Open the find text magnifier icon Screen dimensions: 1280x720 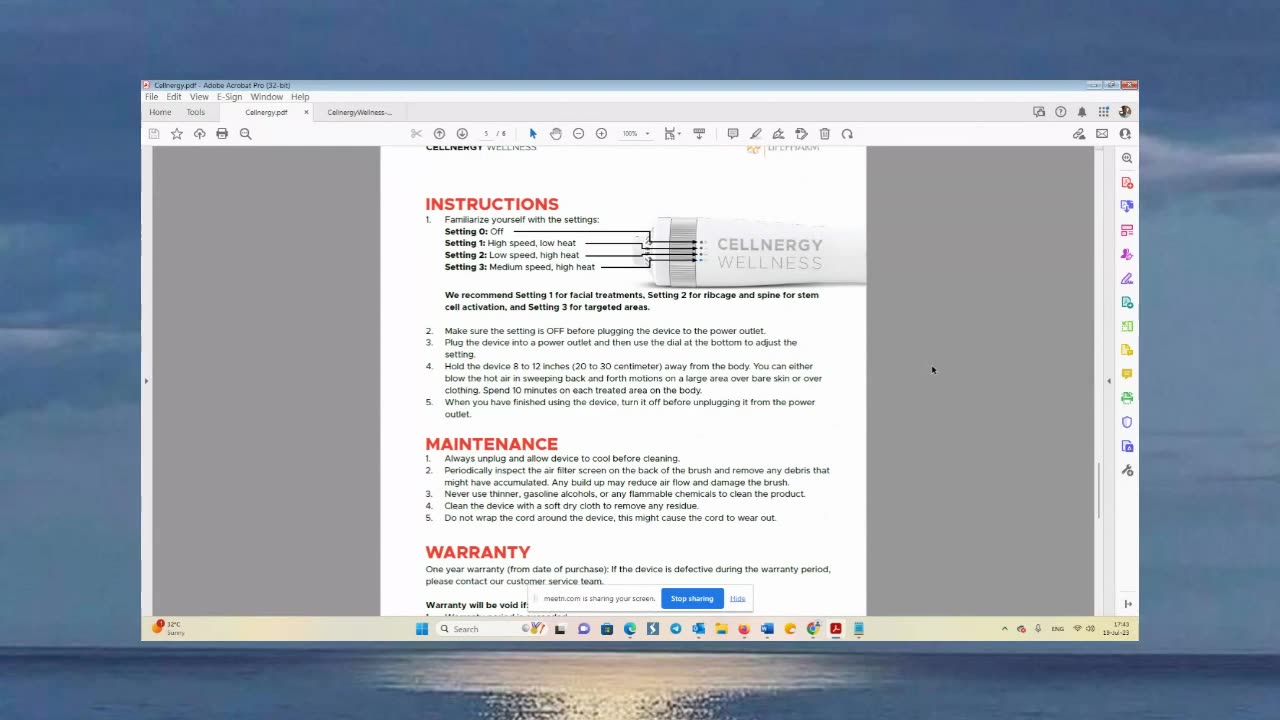[x=245, y=134]
